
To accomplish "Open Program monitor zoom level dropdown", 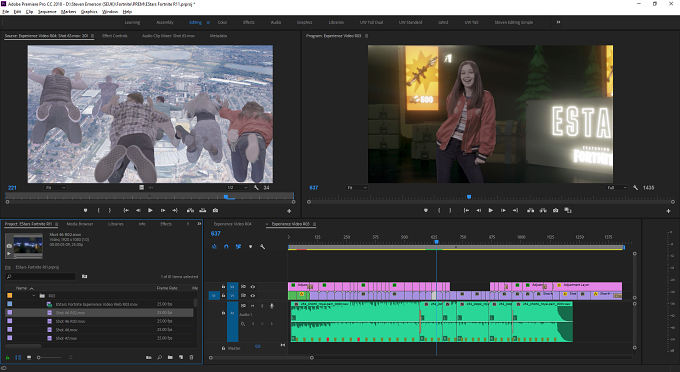I will [x=357, y=188].
